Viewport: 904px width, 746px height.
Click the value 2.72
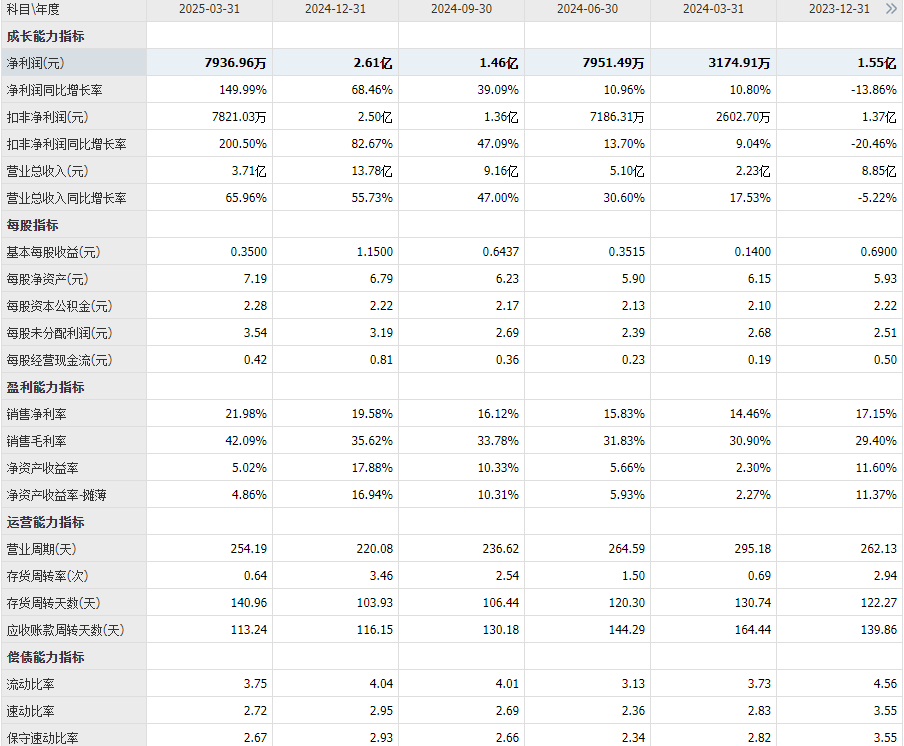(x=255, y=711)
